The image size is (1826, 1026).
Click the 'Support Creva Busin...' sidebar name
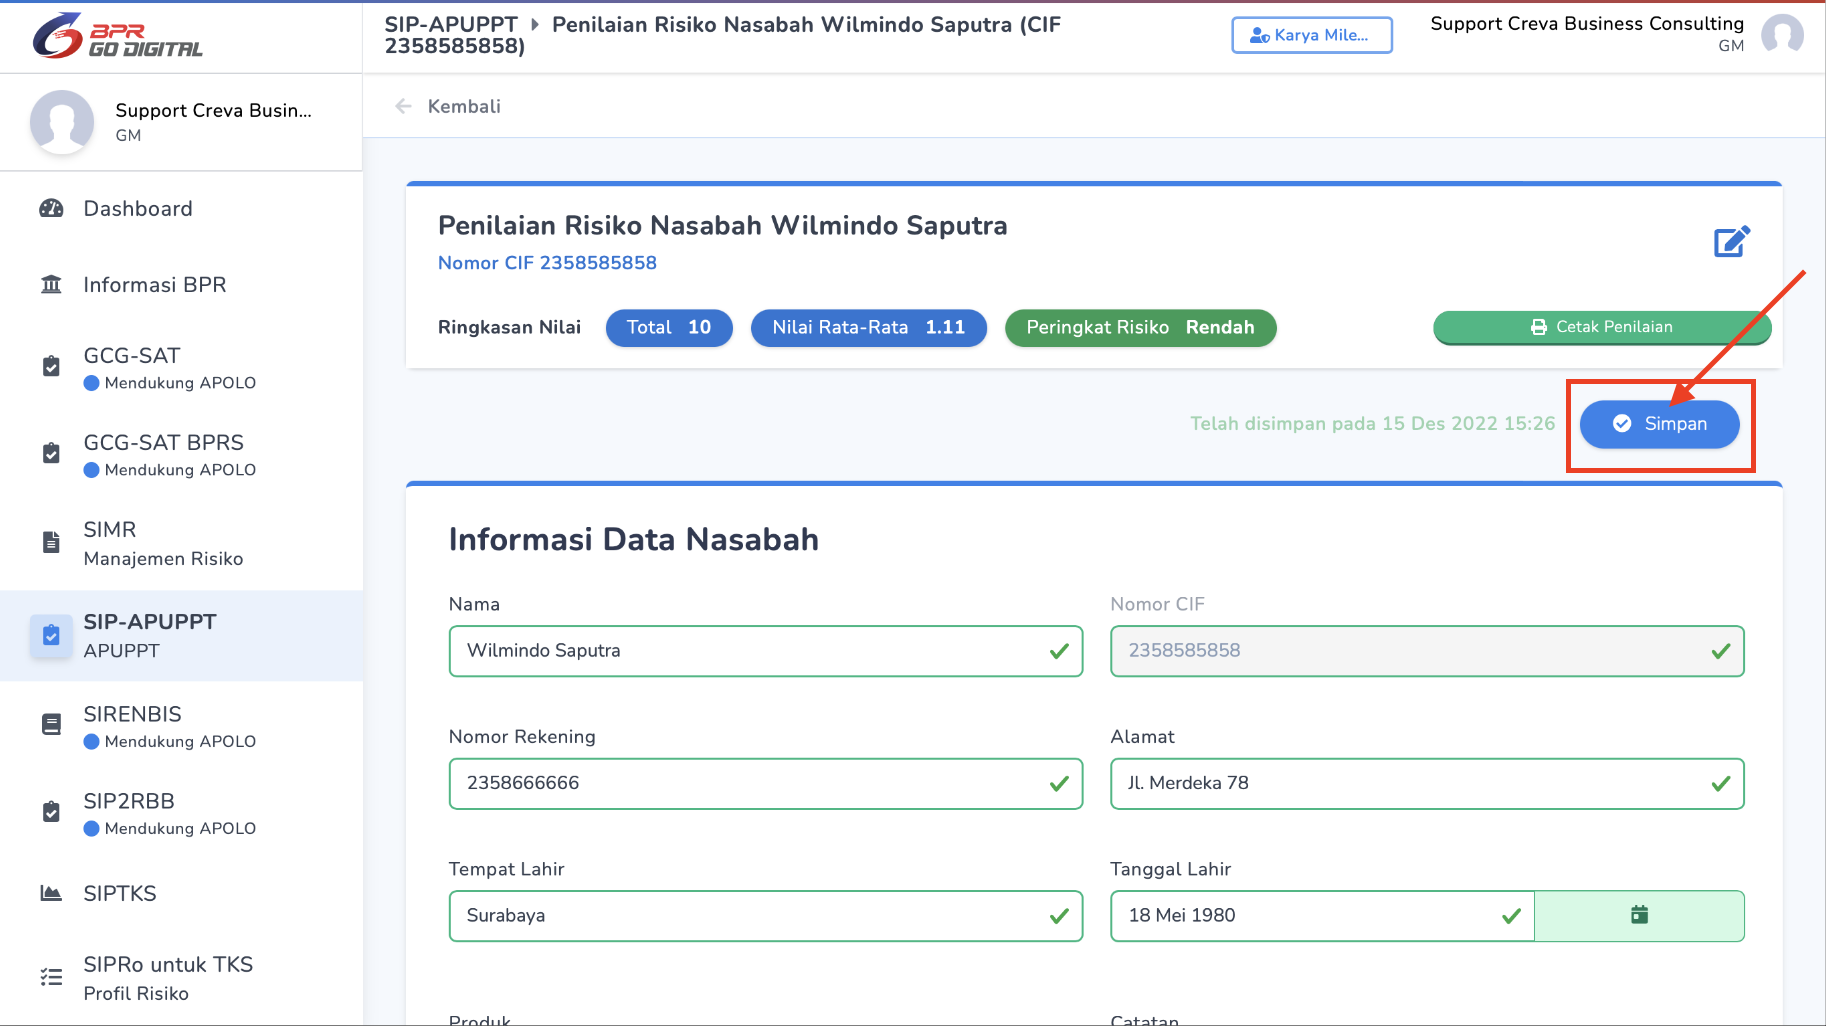pos(213,111)
